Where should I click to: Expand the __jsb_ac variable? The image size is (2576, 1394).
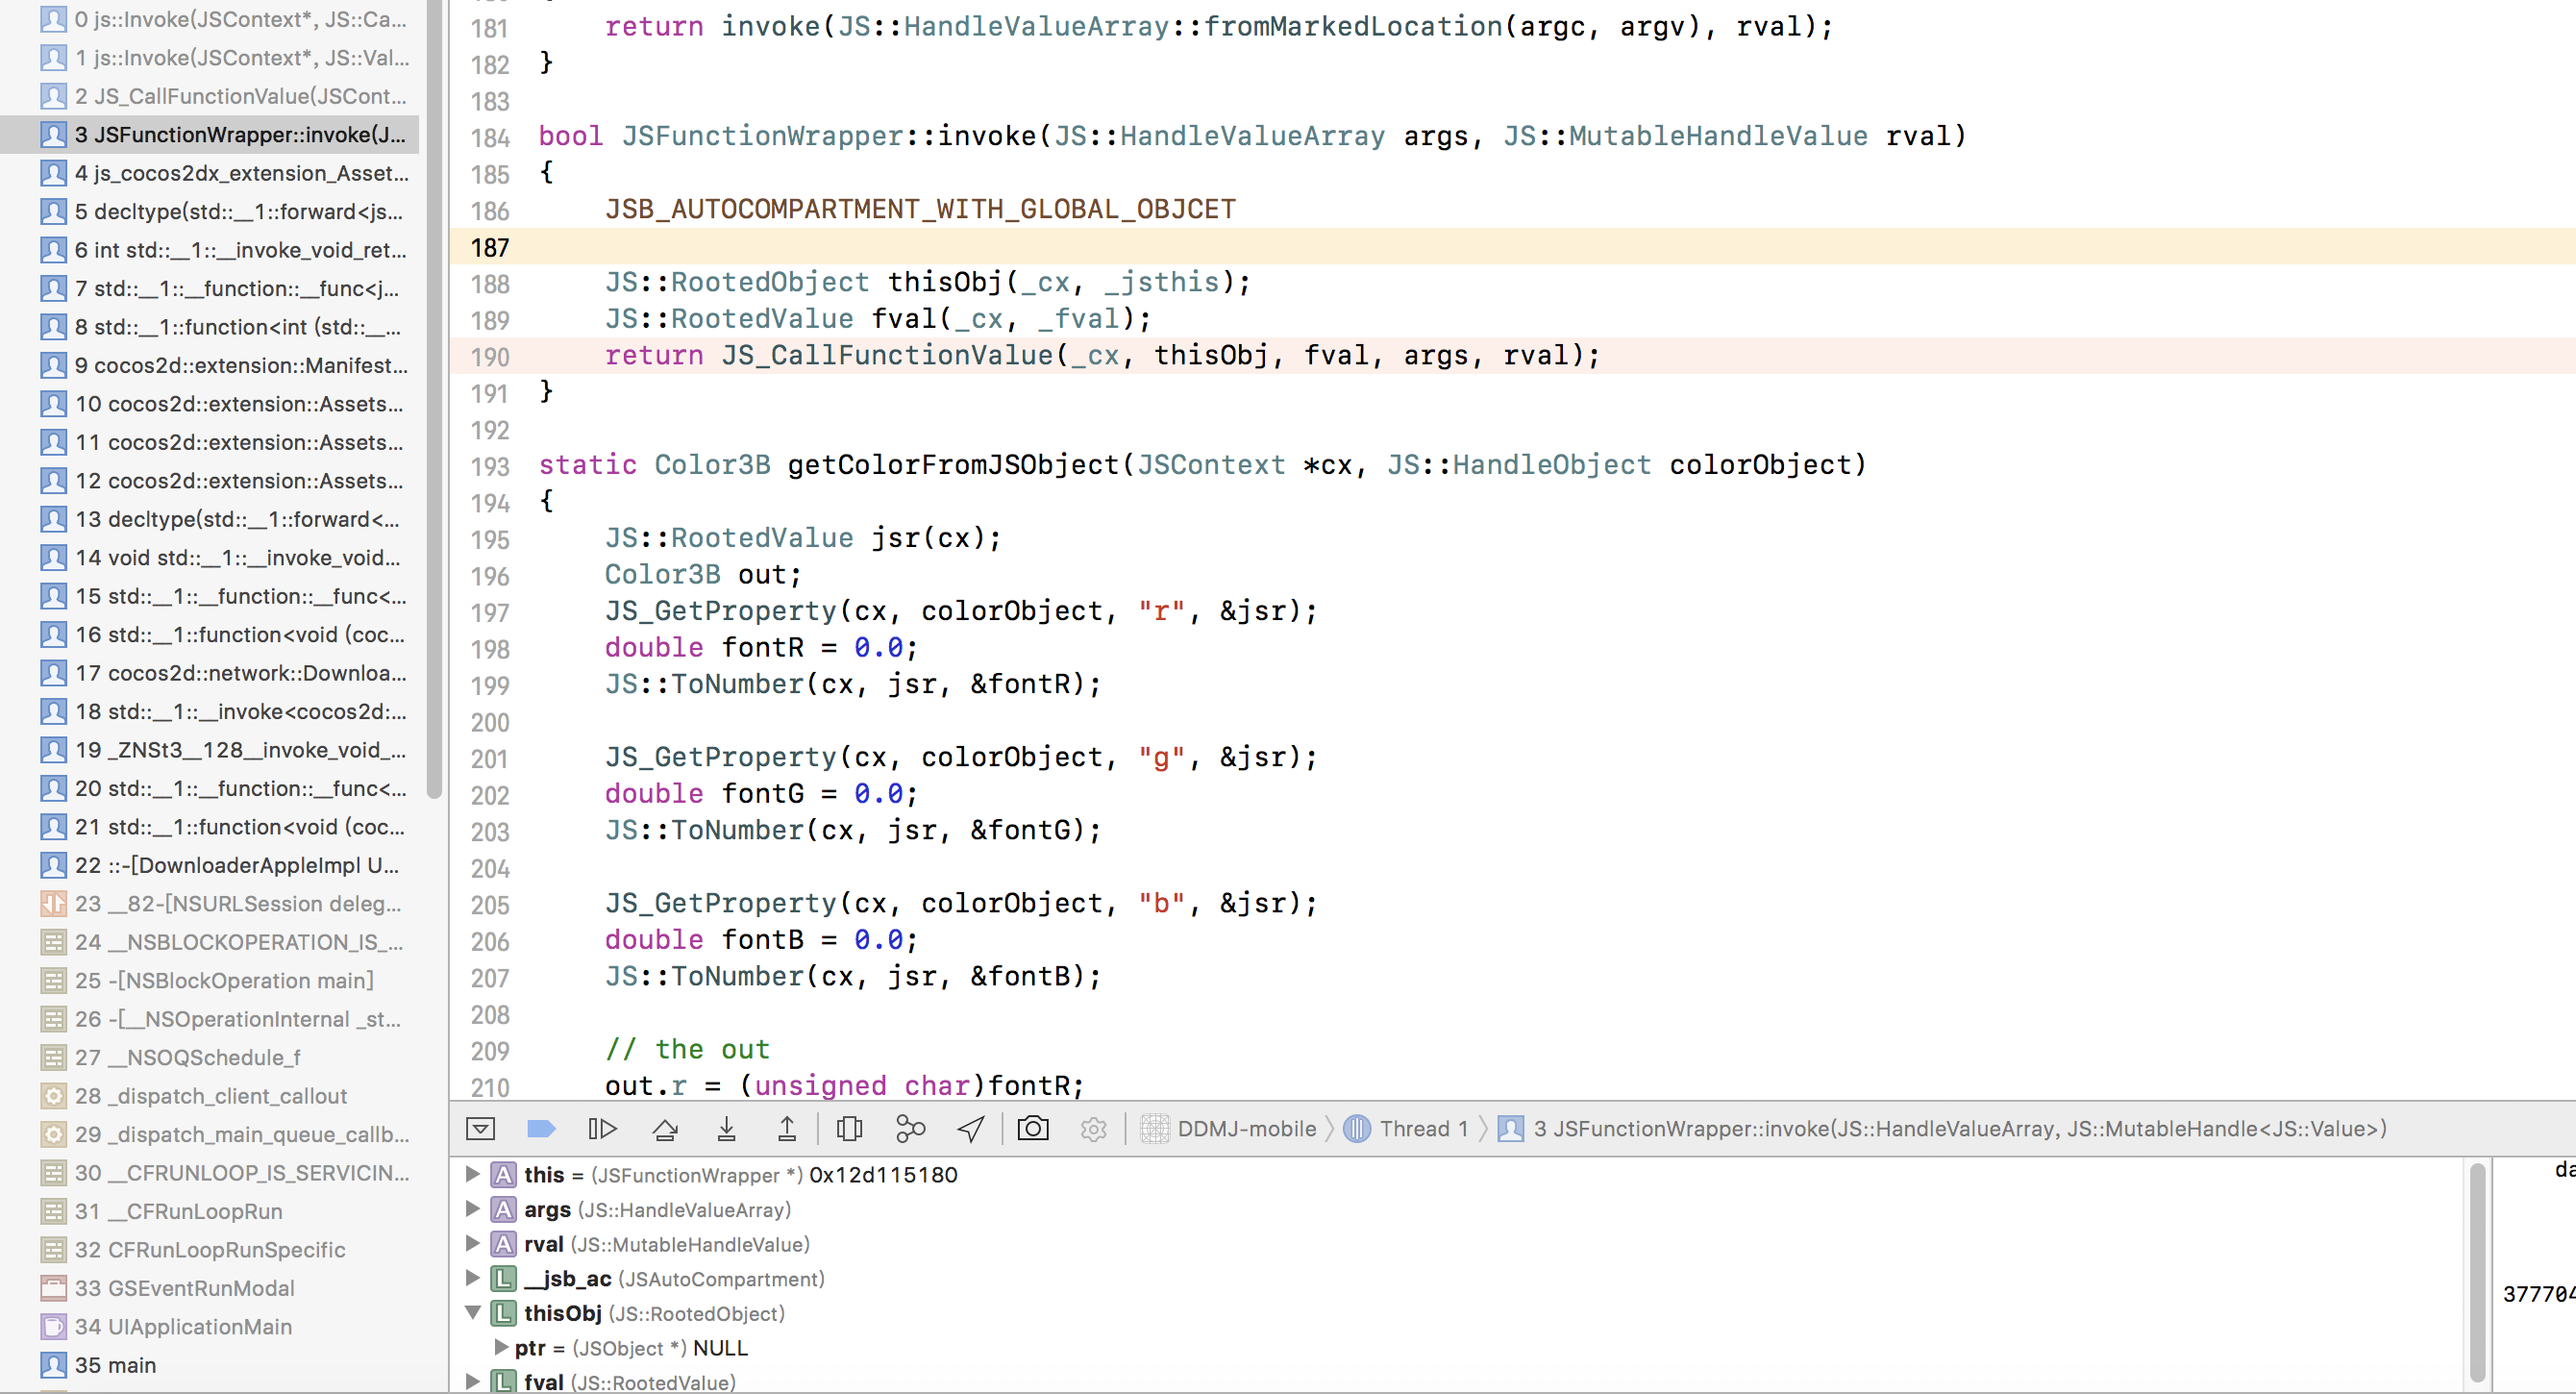pos(473,1278)
